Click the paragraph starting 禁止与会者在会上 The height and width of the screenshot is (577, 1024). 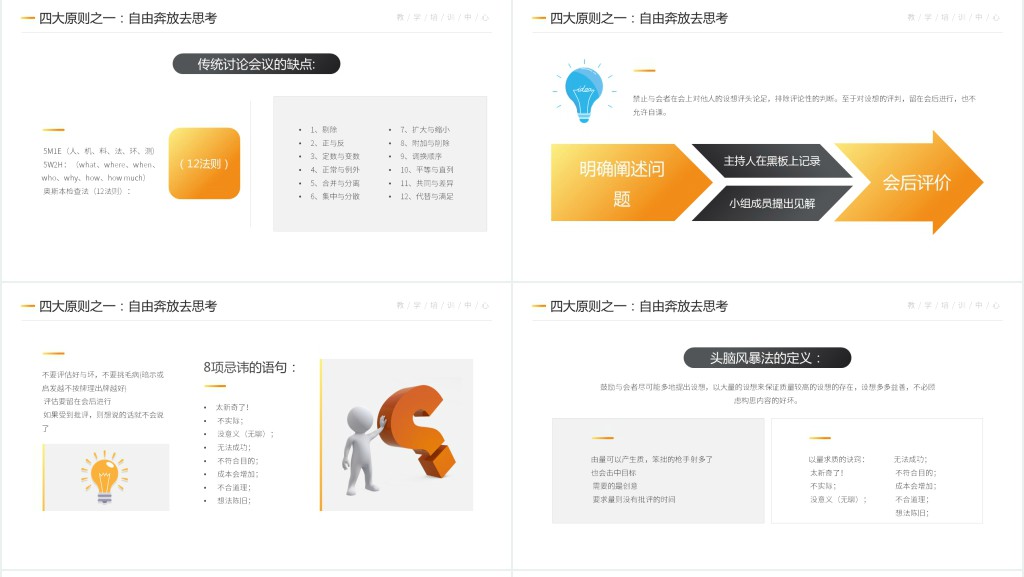point(804,105)
